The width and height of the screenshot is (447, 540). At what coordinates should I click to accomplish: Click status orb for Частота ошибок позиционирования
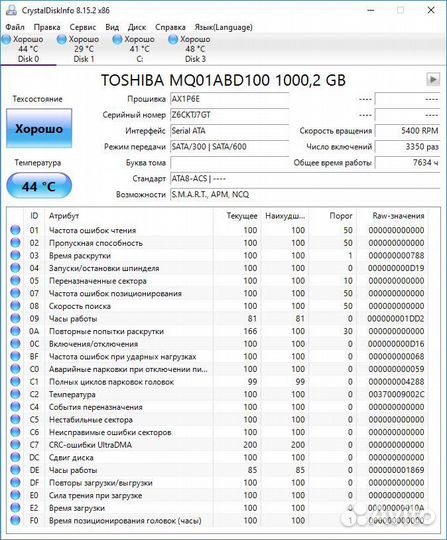(x=15, y=293)
